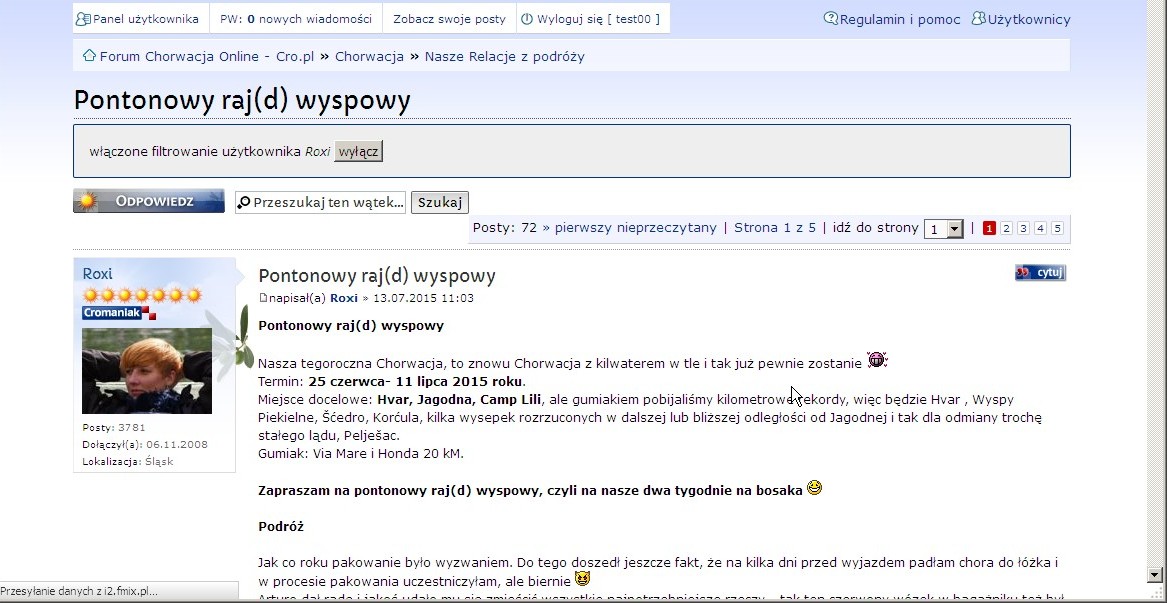Click the sun icon on the Odpowiedz button
This screenshot has height=603, width=1167.
click(88, 200)
